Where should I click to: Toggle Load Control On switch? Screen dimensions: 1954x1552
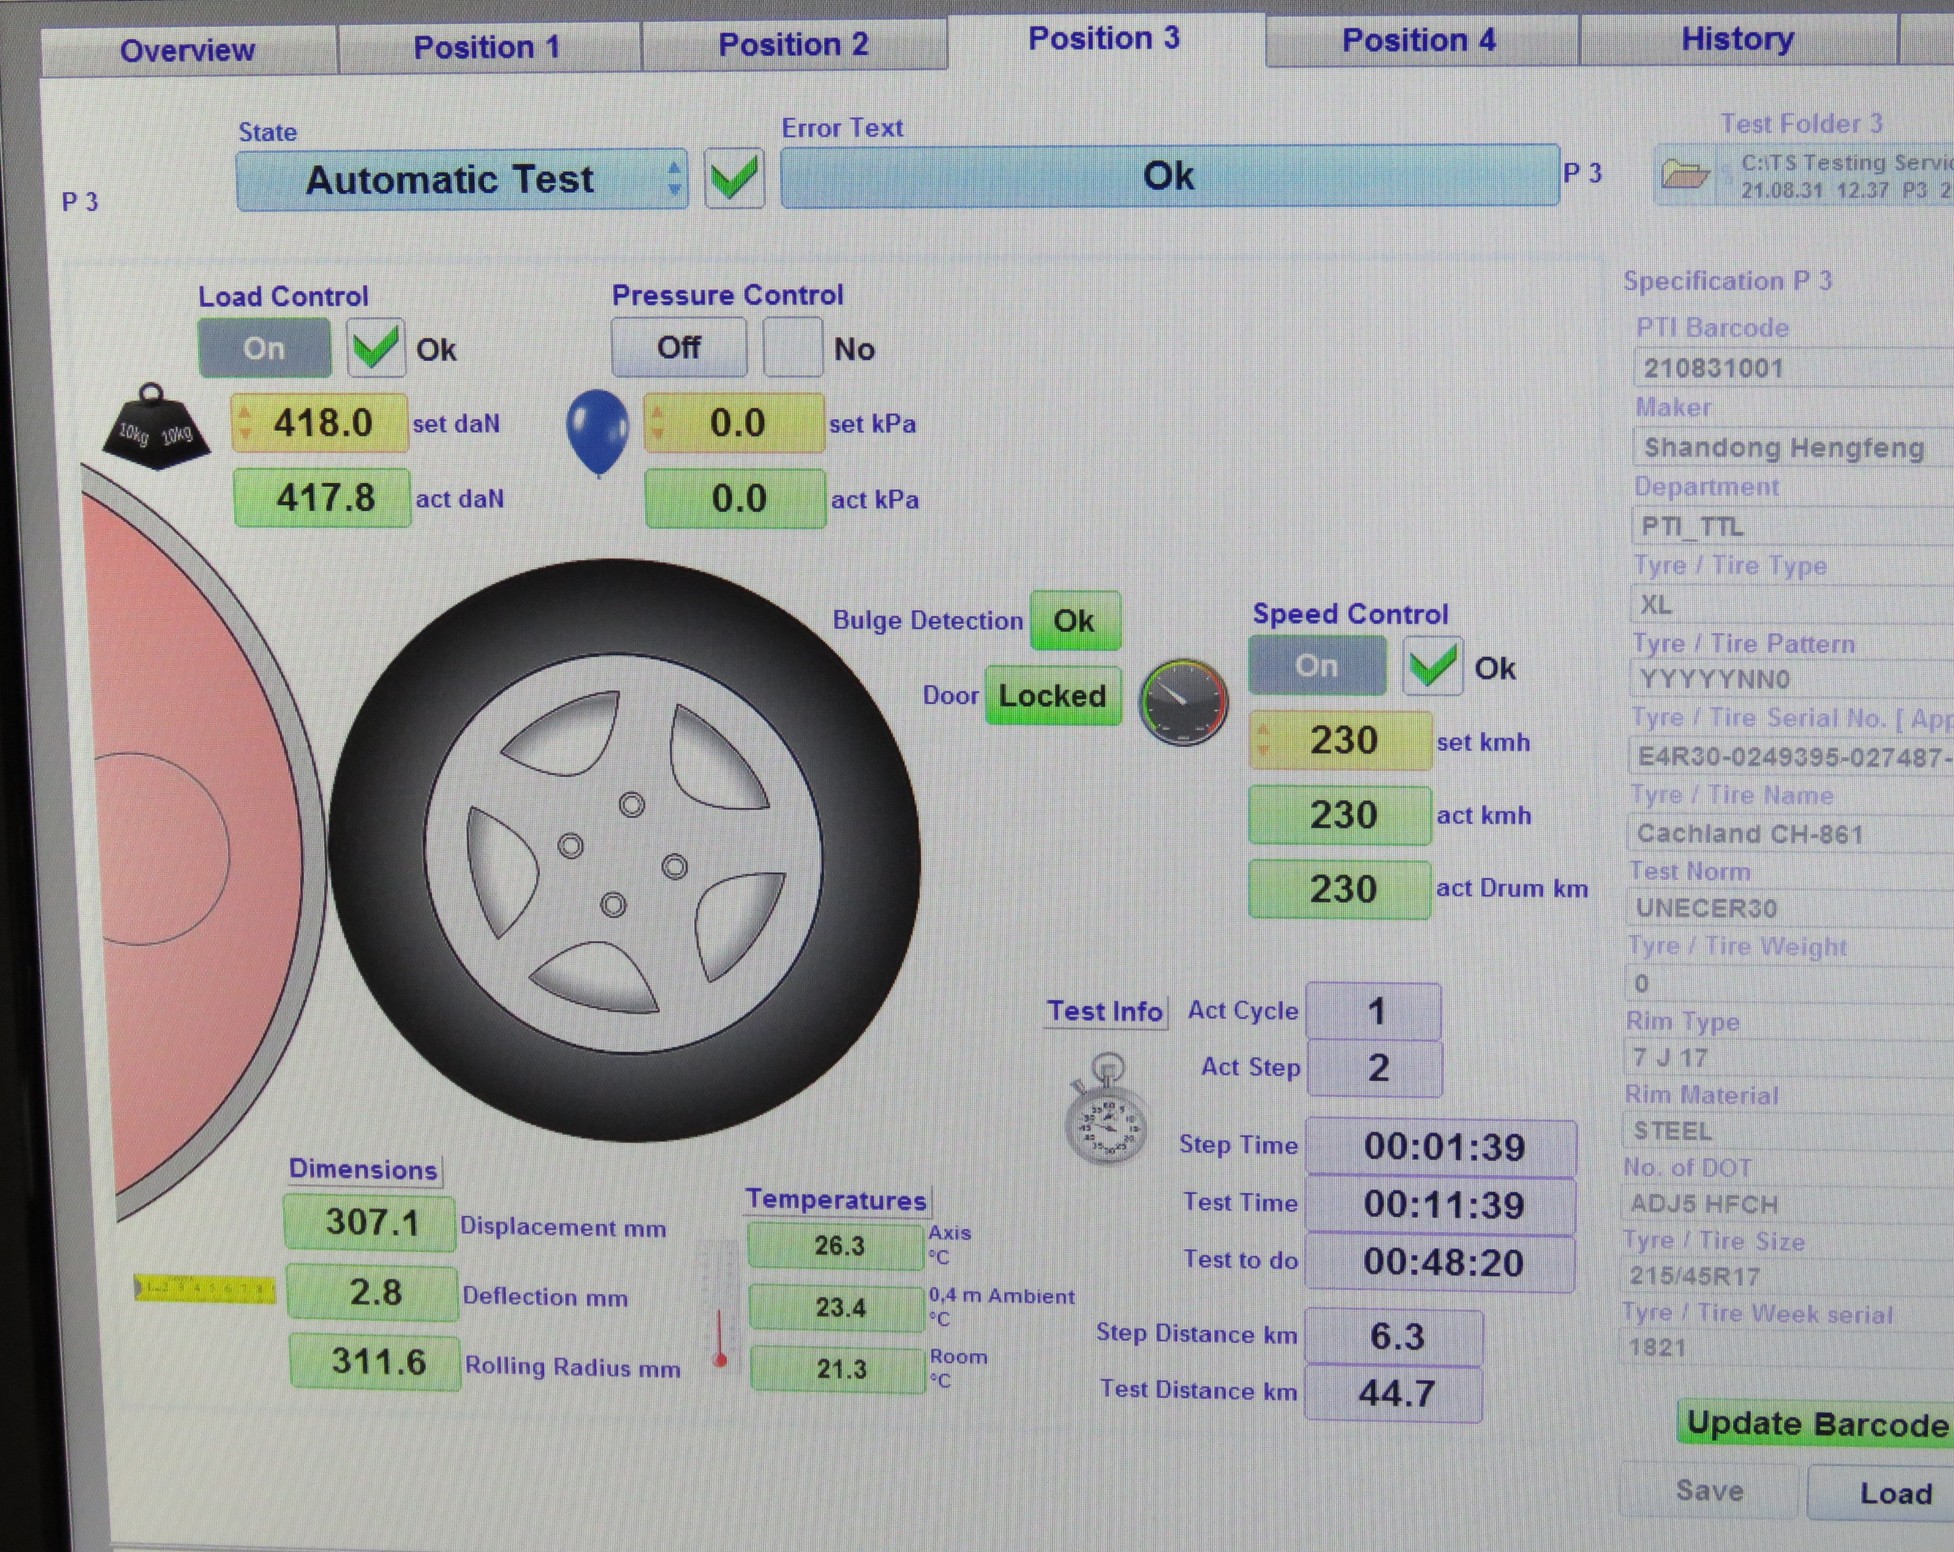click(264, 349)
